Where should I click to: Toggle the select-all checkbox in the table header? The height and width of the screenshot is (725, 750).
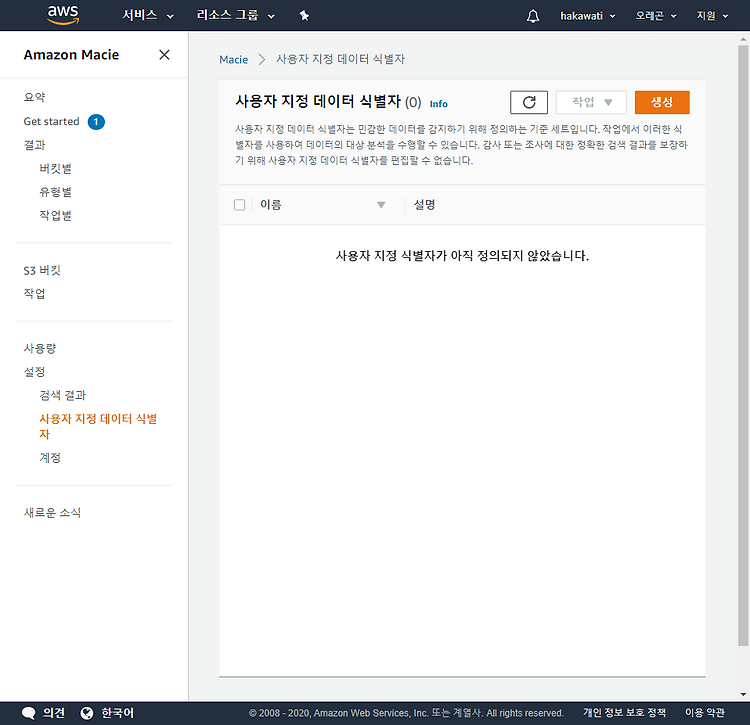coord(240,205)
